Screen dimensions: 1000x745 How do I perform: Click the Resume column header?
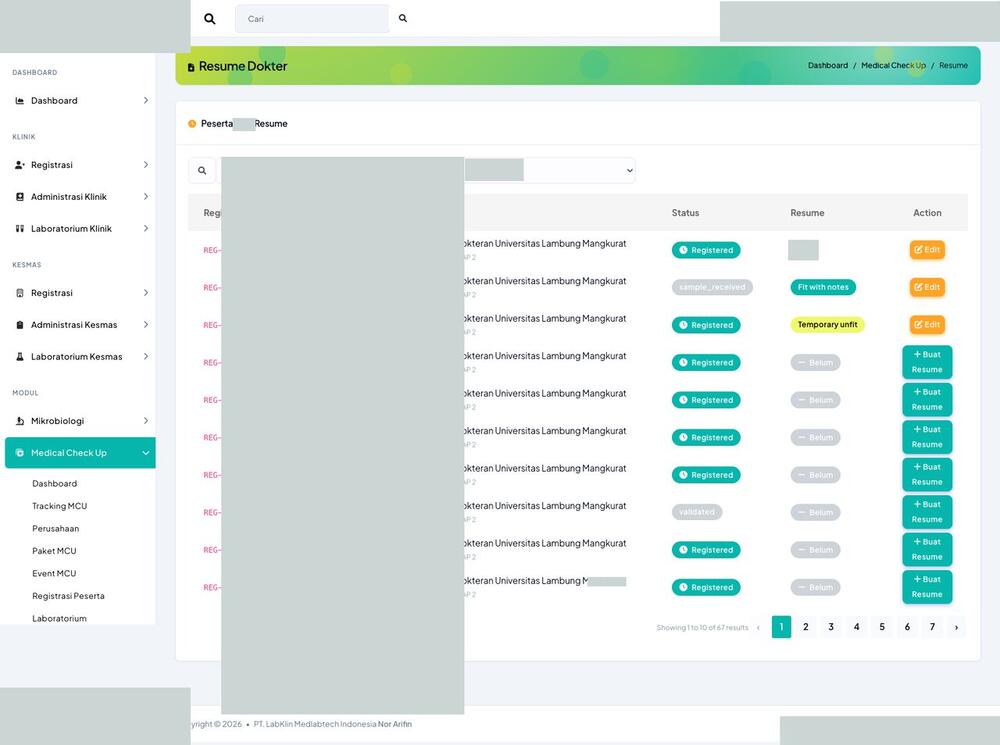(x=807, y=213)
